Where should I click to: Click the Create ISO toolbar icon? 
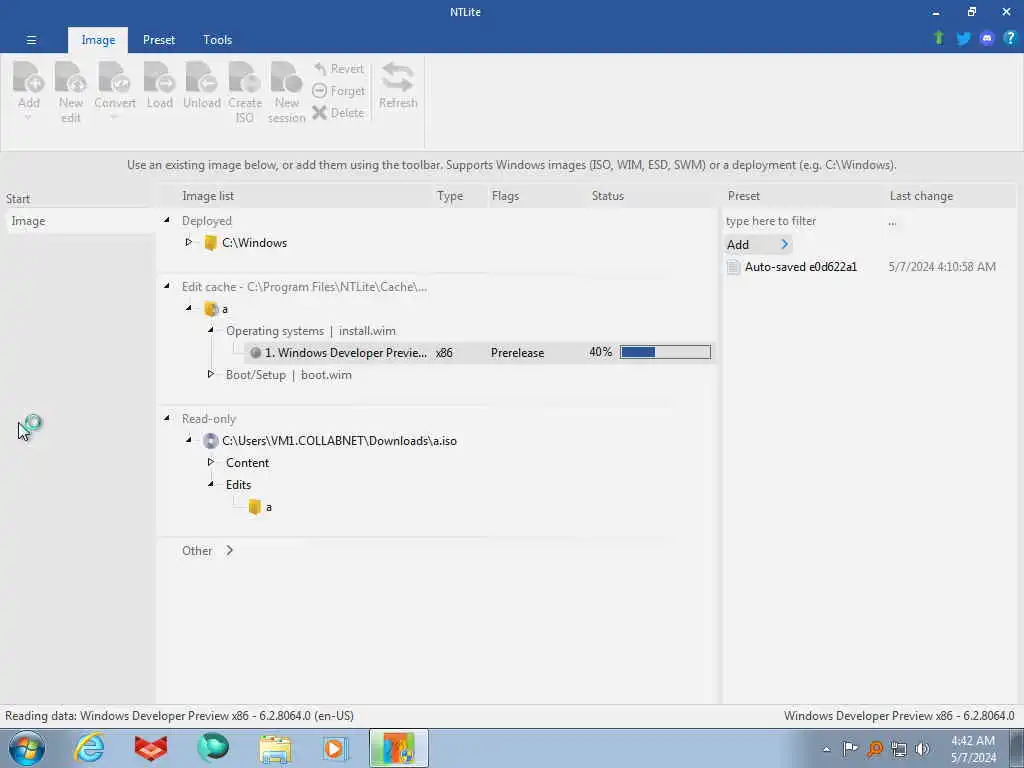pos(245,77)
